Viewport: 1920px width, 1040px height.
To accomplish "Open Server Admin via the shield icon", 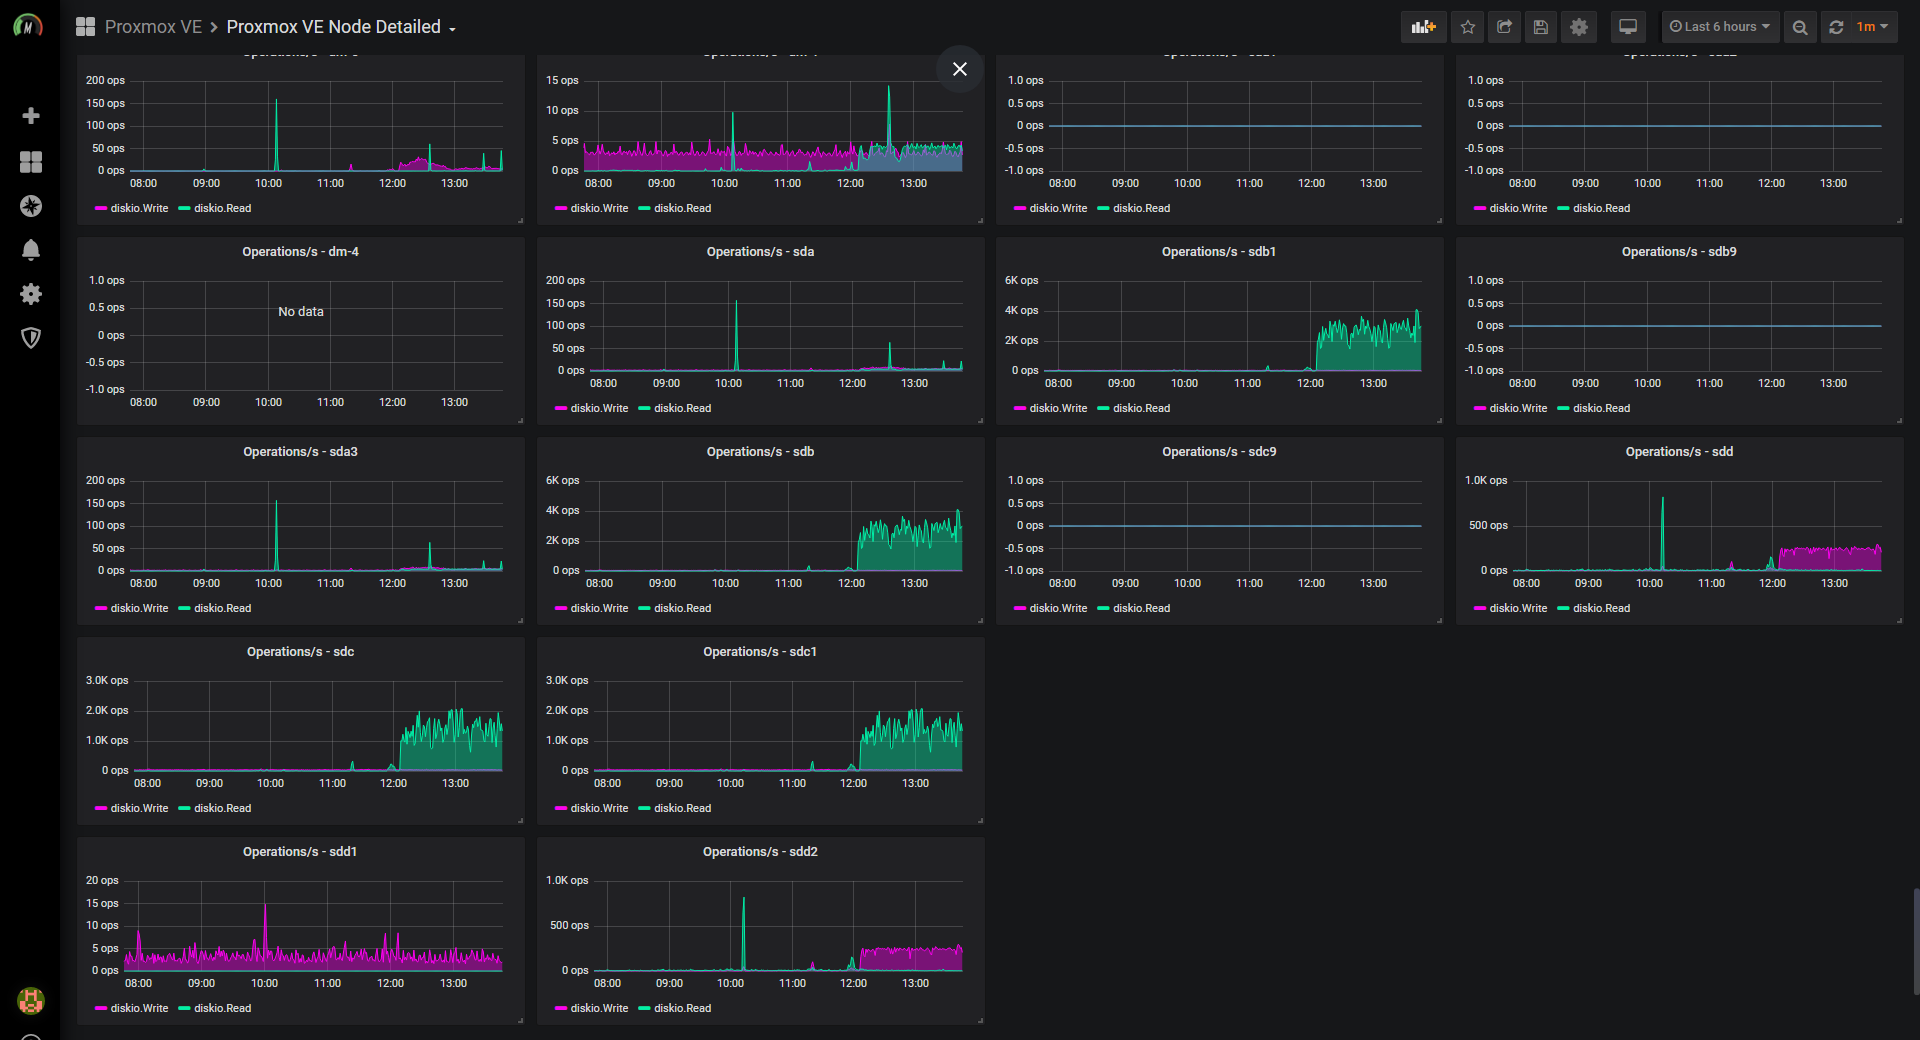I will (x=31, y=338).
